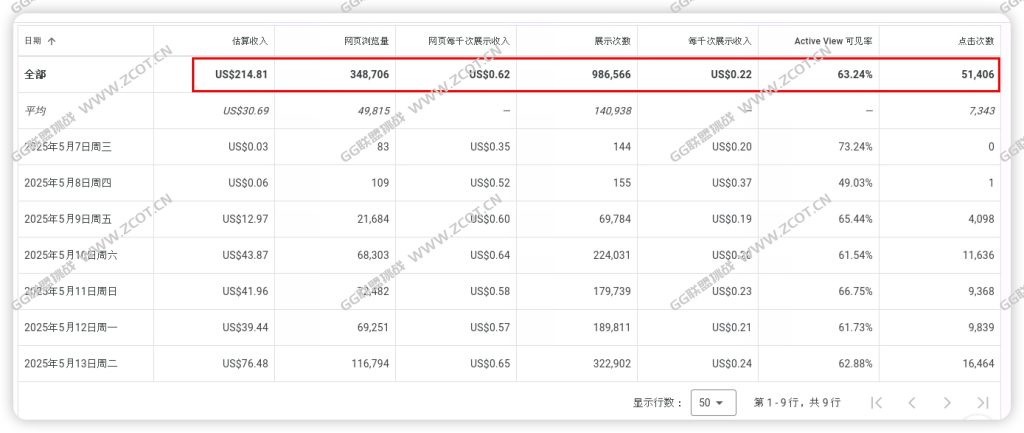Sort by 网页每千次展示收入 column header

coord(469,41)
